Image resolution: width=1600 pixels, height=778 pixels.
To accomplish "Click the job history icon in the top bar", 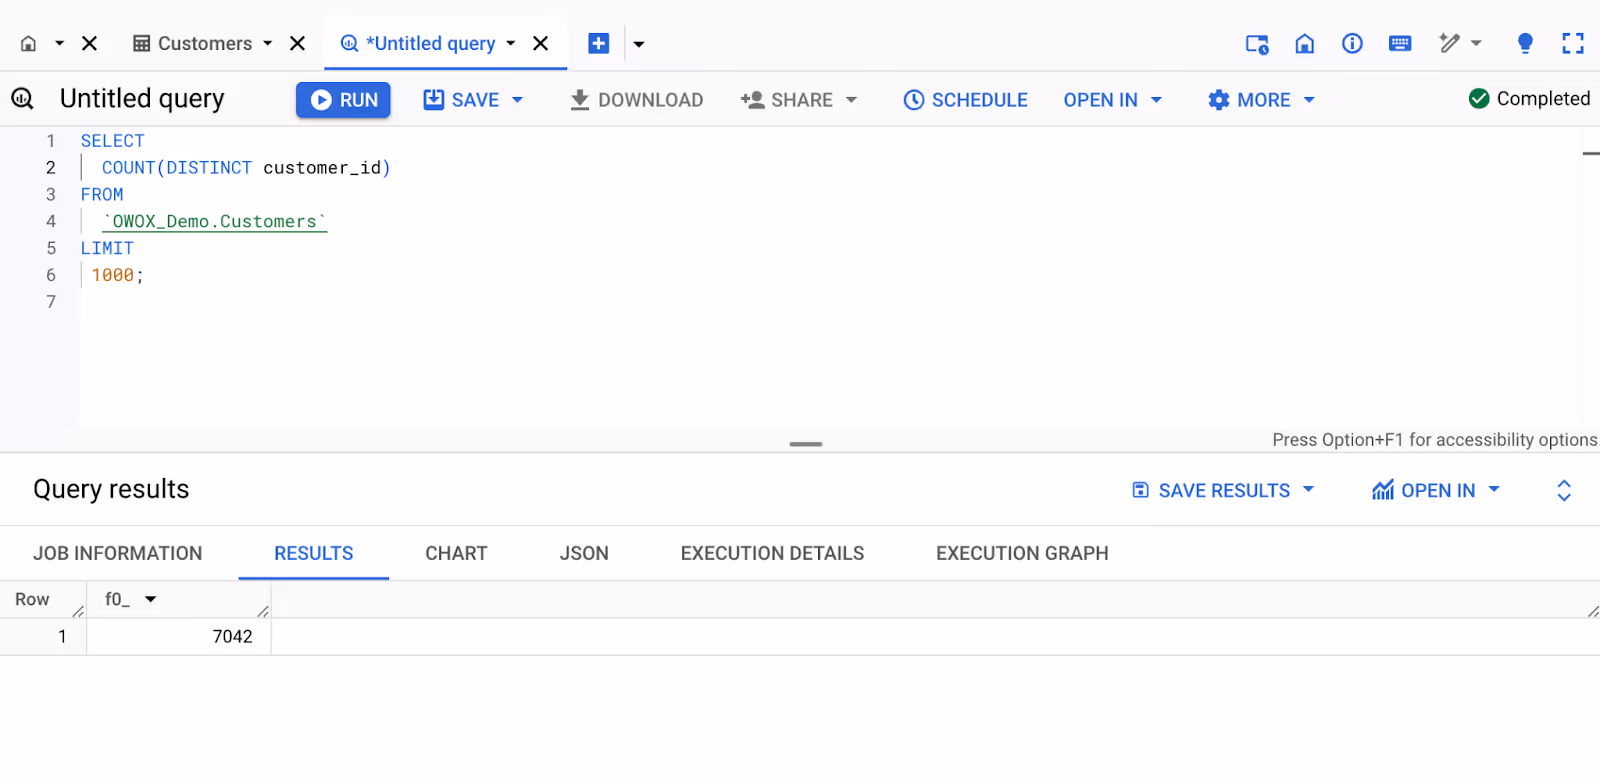I will click(x=1257, y=44).
